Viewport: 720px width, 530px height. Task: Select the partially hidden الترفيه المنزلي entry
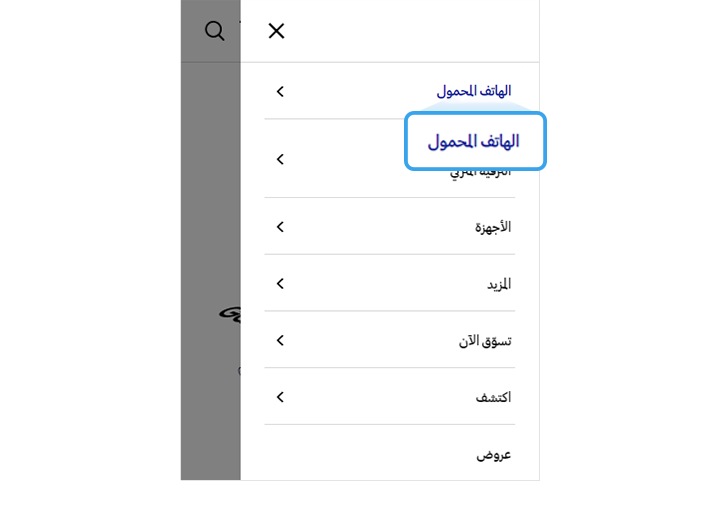click(481, 173)
